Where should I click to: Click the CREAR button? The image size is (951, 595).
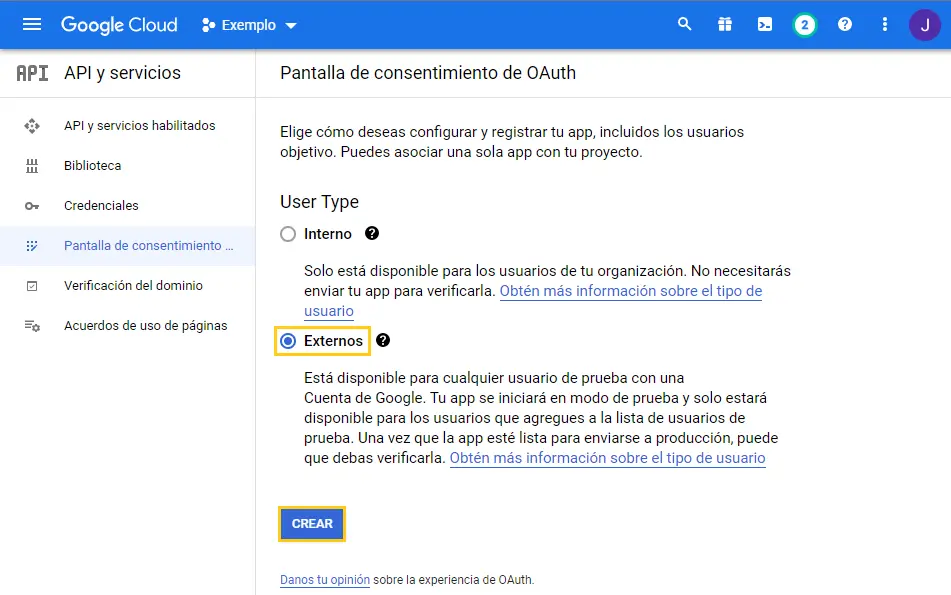[312, 523]
